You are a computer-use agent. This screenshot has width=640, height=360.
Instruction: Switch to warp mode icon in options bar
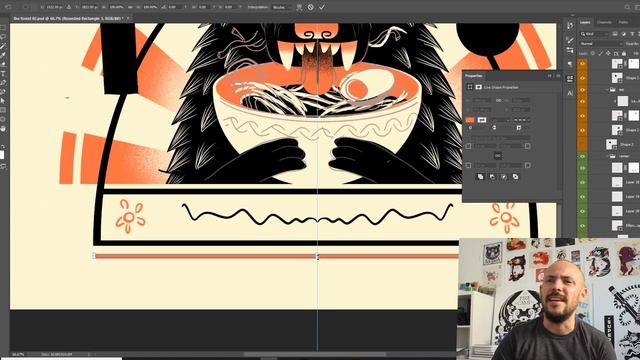[x=299, y=7]
